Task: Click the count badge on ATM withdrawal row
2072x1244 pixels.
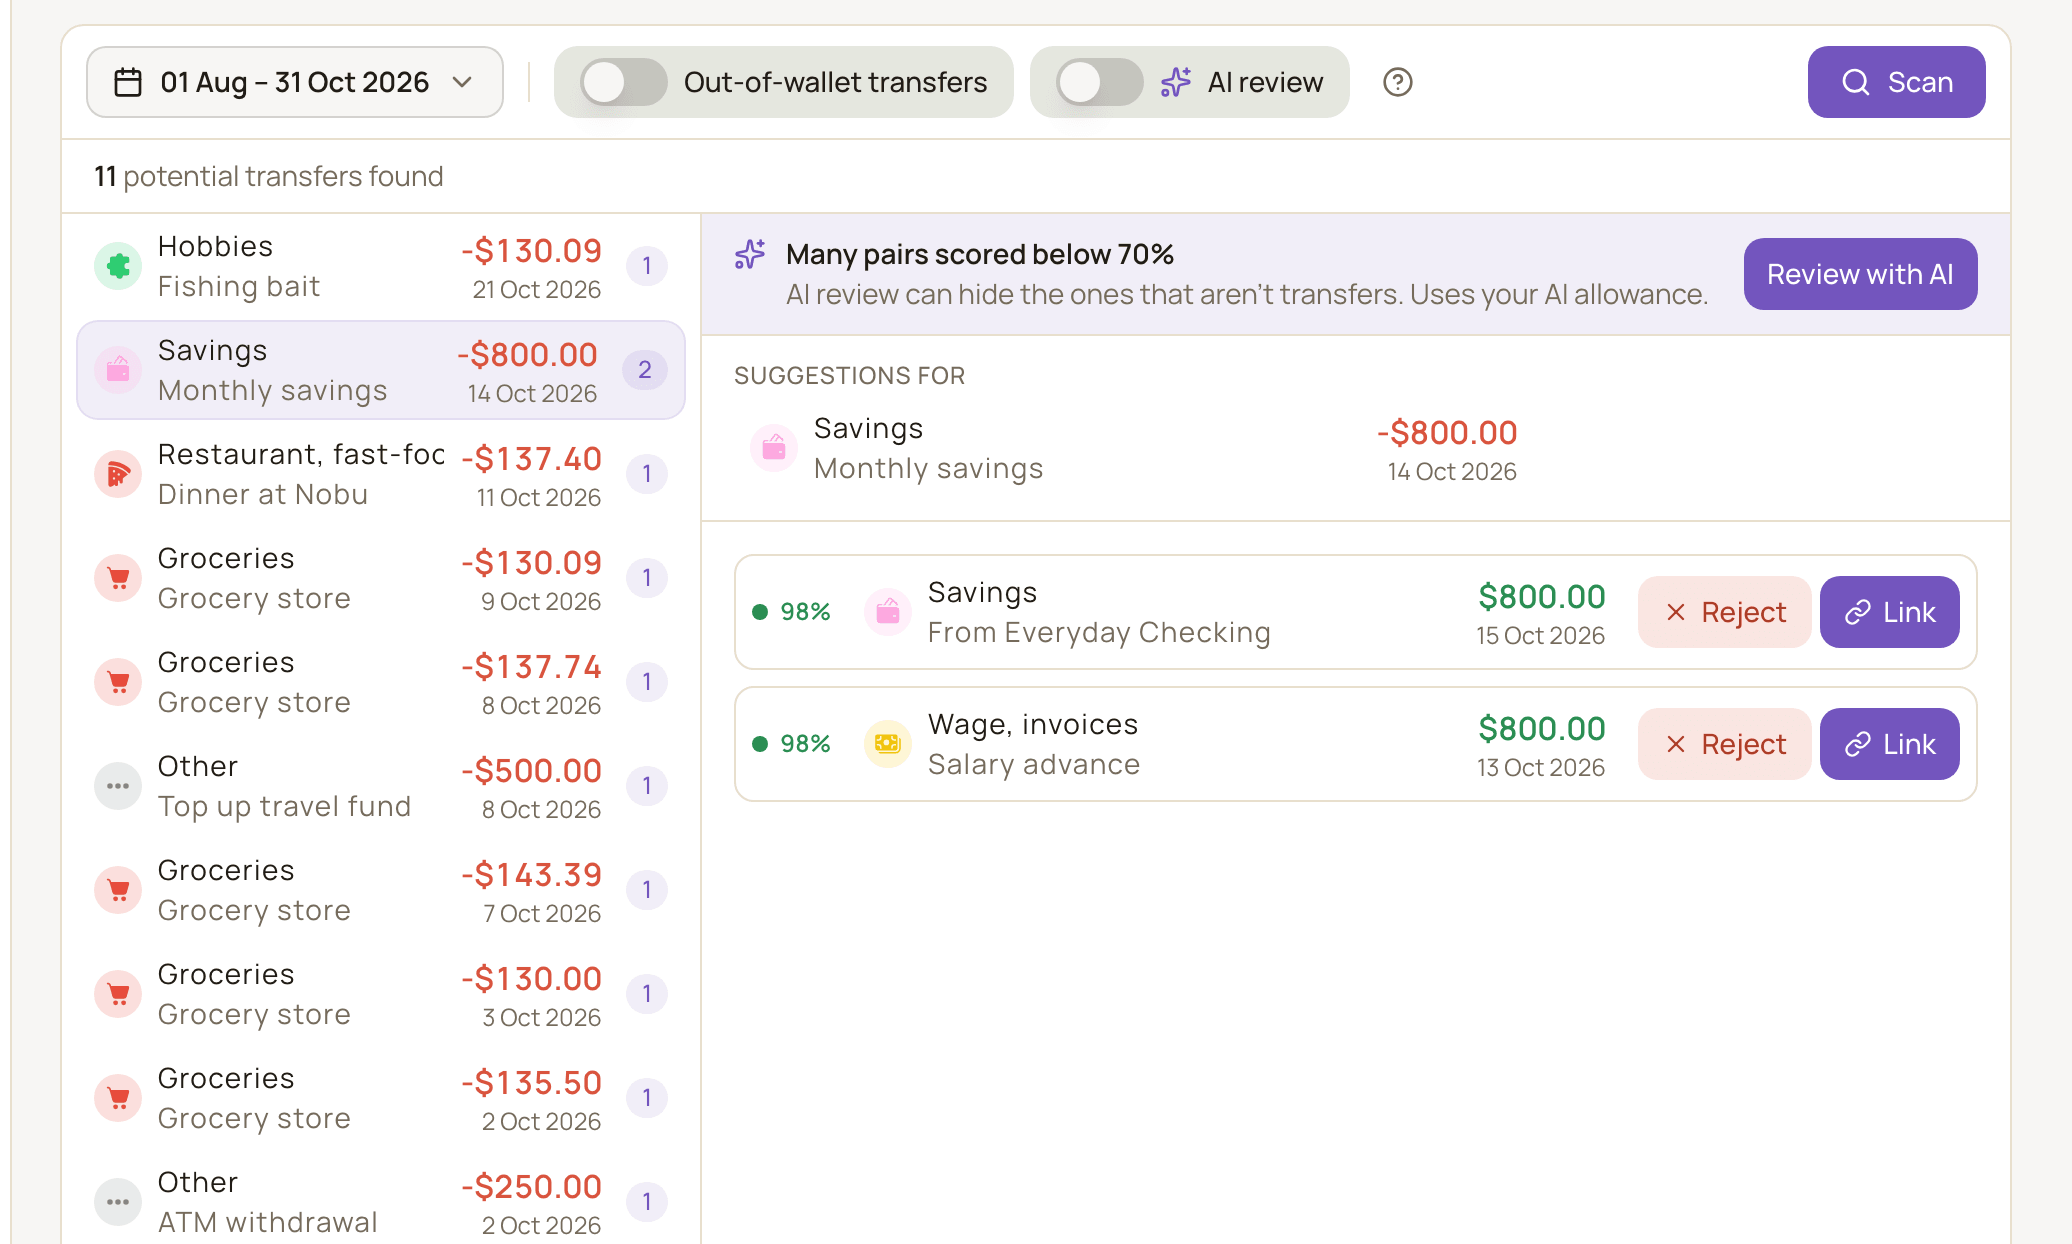Action: pyautogui.click(x=647, y=1202)
